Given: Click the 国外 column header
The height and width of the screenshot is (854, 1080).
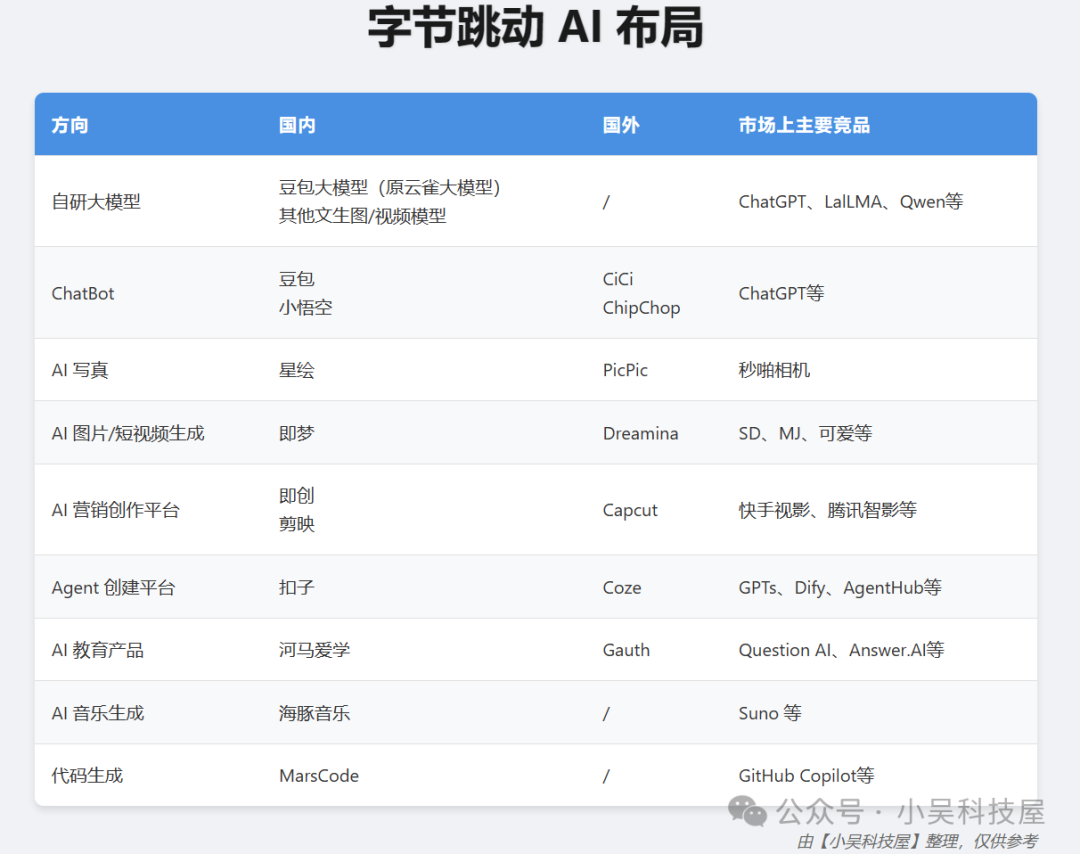Looking at the screenshot, I should 621,125.
